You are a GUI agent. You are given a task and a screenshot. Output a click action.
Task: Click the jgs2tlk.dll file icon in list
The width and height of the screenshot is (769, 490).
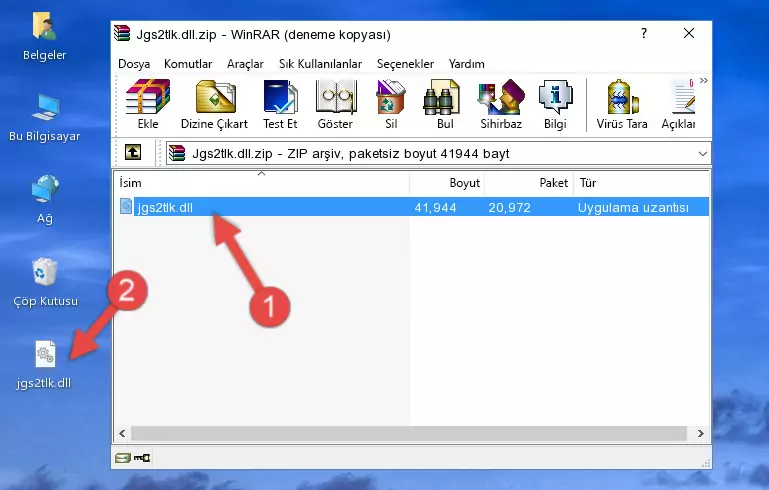pos(126,206)
